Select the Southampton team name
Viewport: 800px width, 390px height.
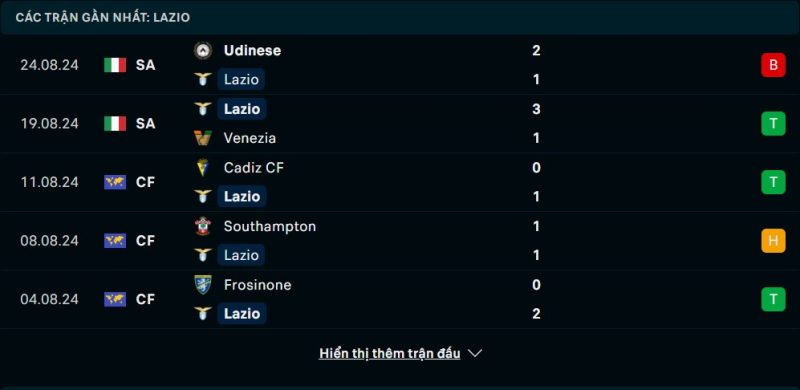(269, 226)
